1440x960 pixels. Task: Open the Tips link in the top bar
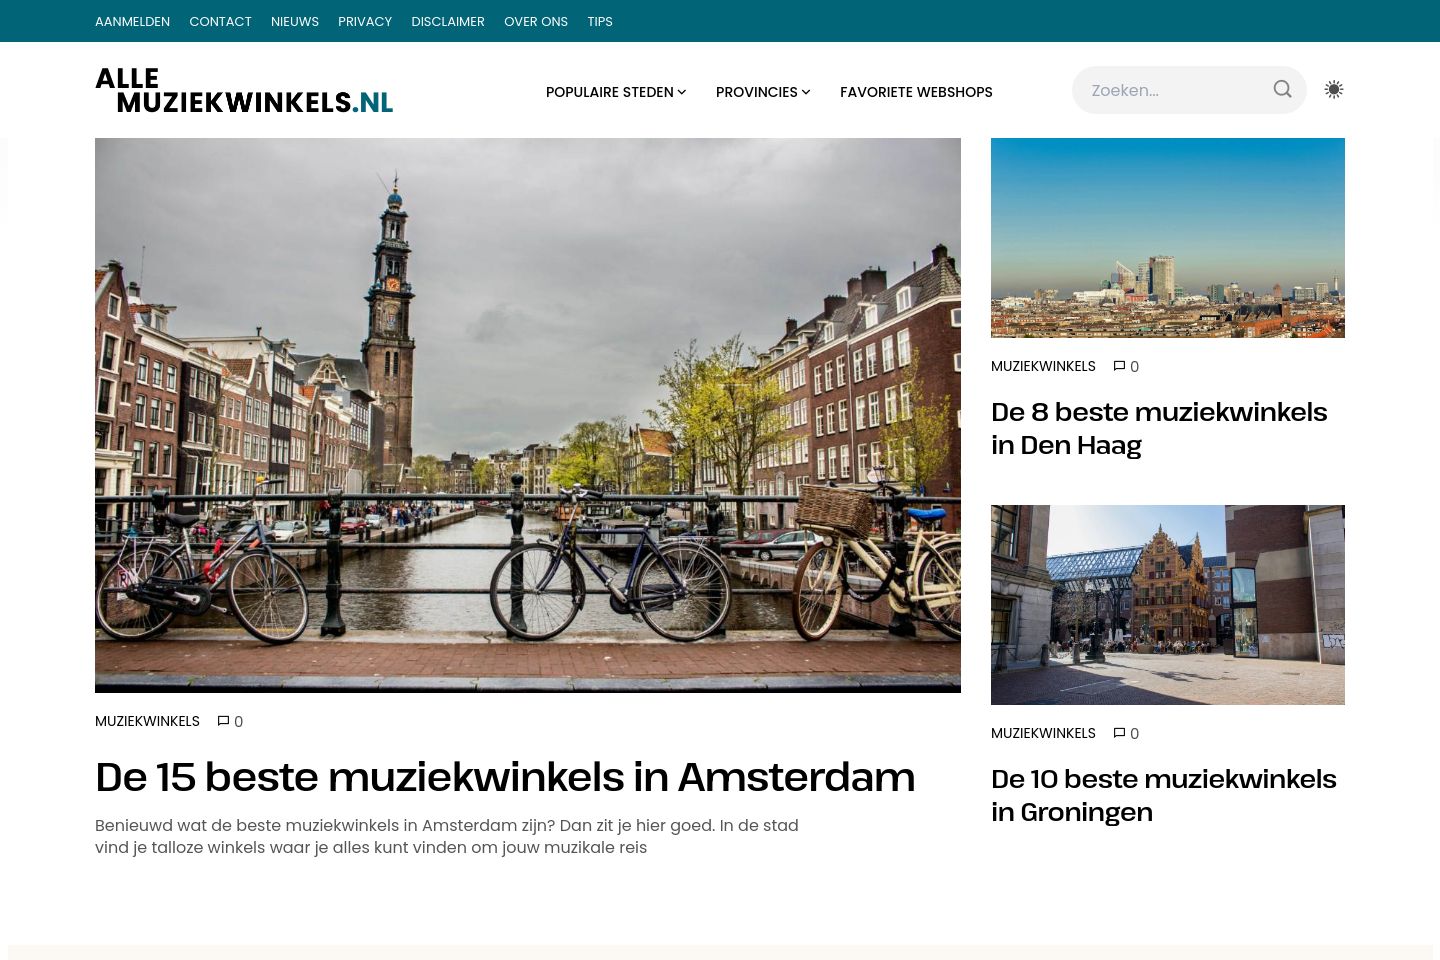click(600, 21)
